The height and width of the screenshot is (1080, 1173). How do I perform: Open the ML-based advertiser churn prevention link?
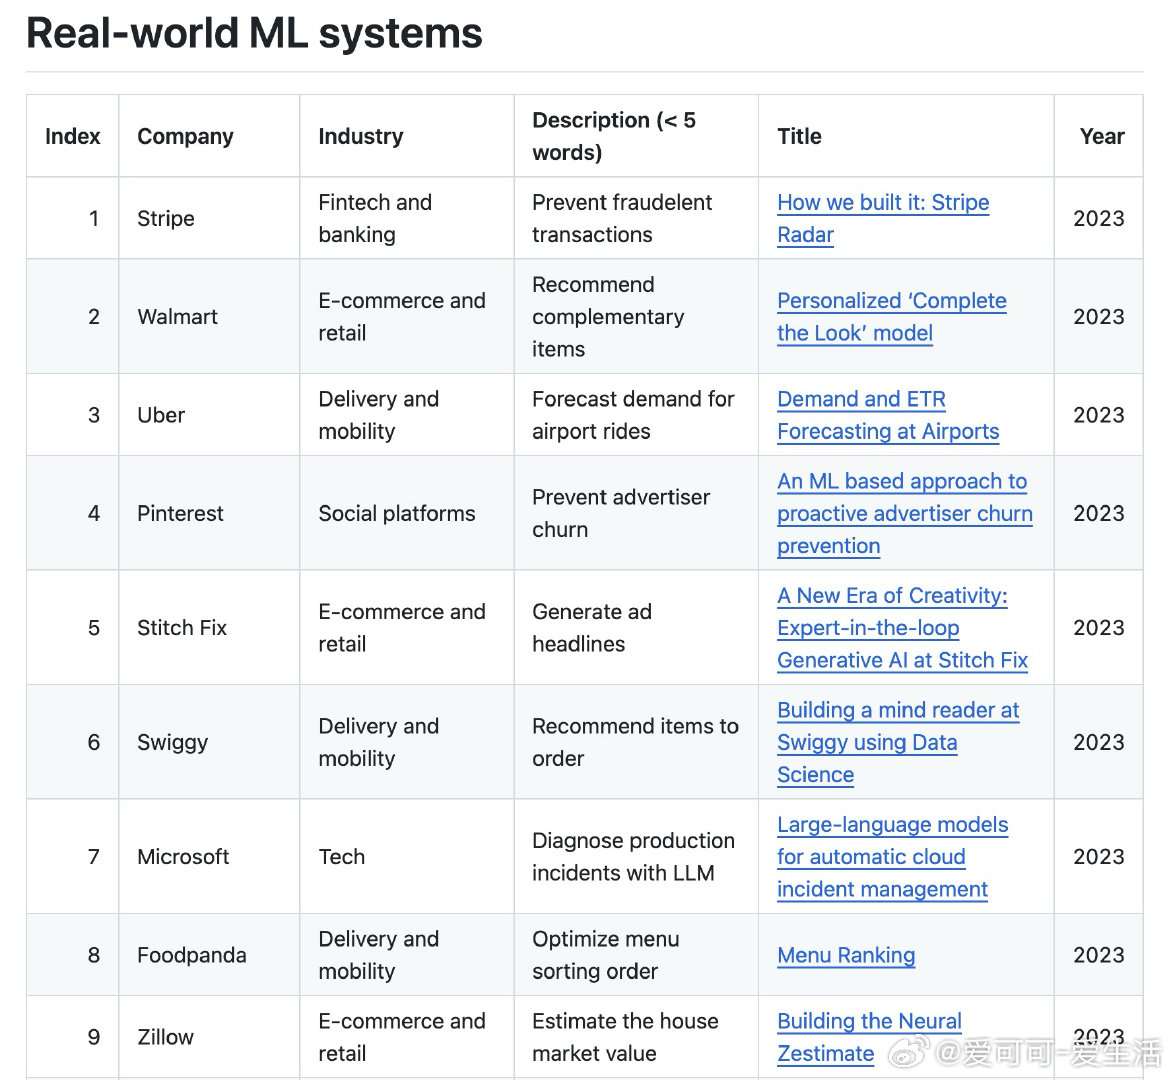click(904, 513)
